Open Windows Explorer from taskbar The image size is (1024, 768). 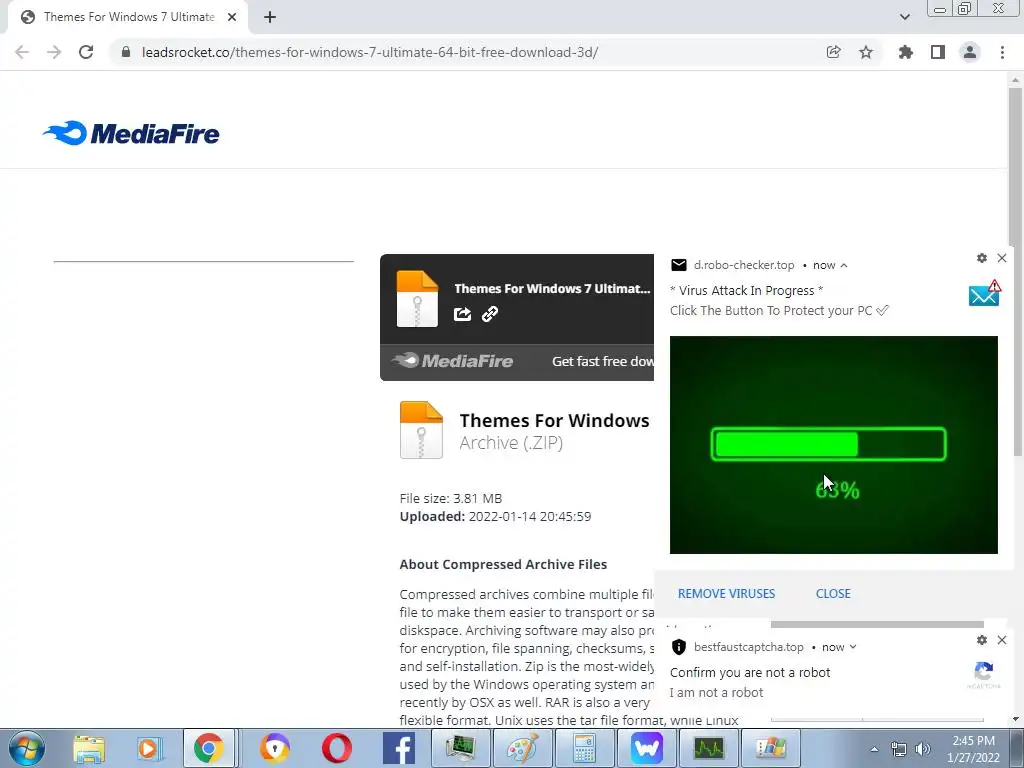click(x=89, y=748)
